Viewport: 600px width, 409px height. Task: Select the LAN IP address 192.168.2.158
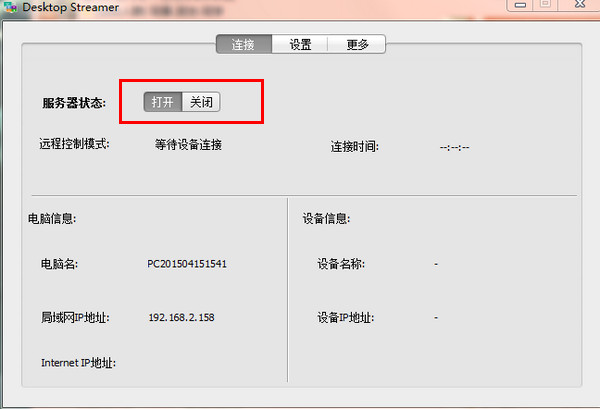pos(181,317)
